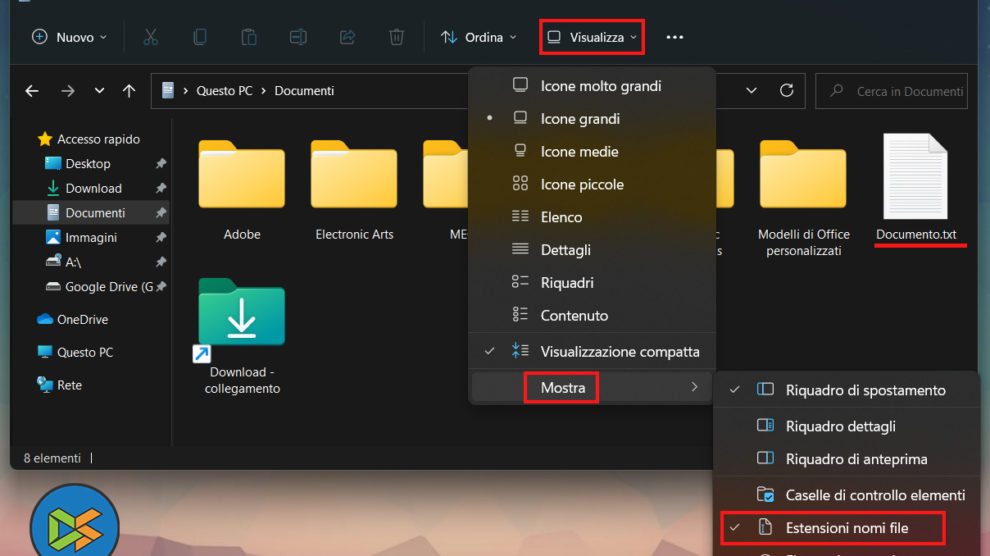The height and width of the screenshot is (556, 990).
Task: Expand the Mostra submenu
Action: pyautogui.click(x=563, y=387)
